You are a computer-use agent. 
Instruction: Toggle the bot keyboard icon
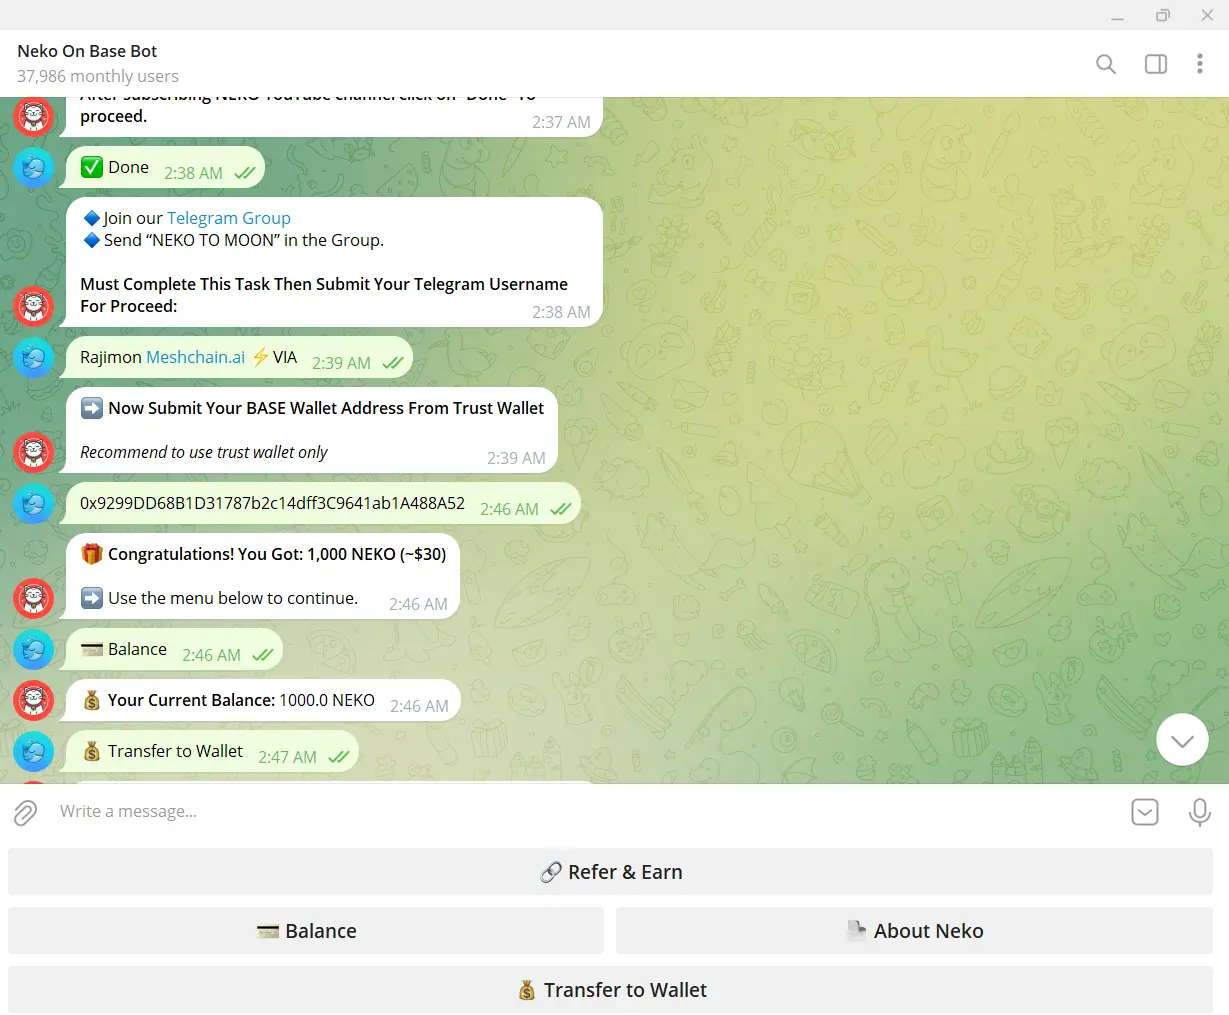pyautogui.click(x=1144, y=812)
